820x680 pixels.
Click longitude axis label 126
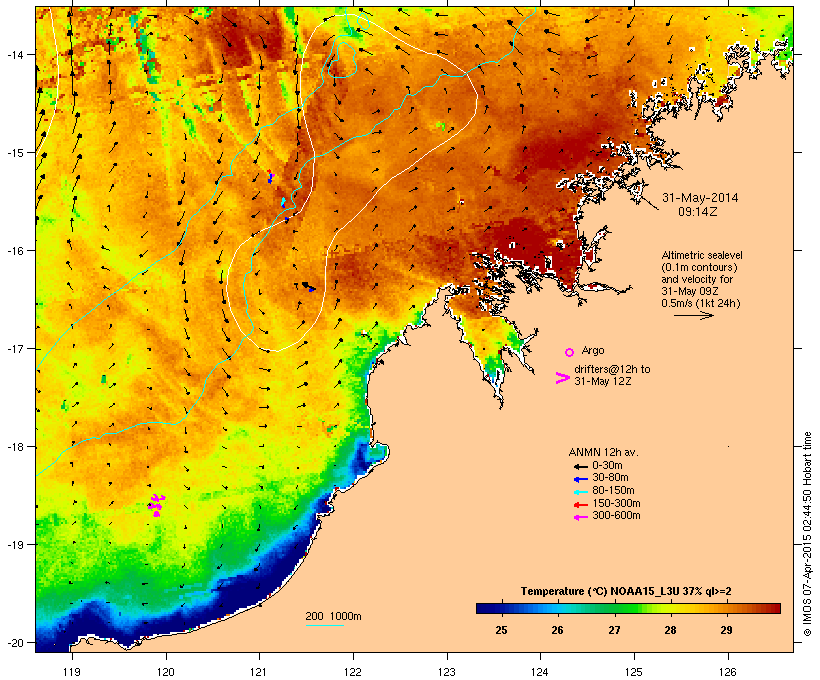(x=727, y=672)
